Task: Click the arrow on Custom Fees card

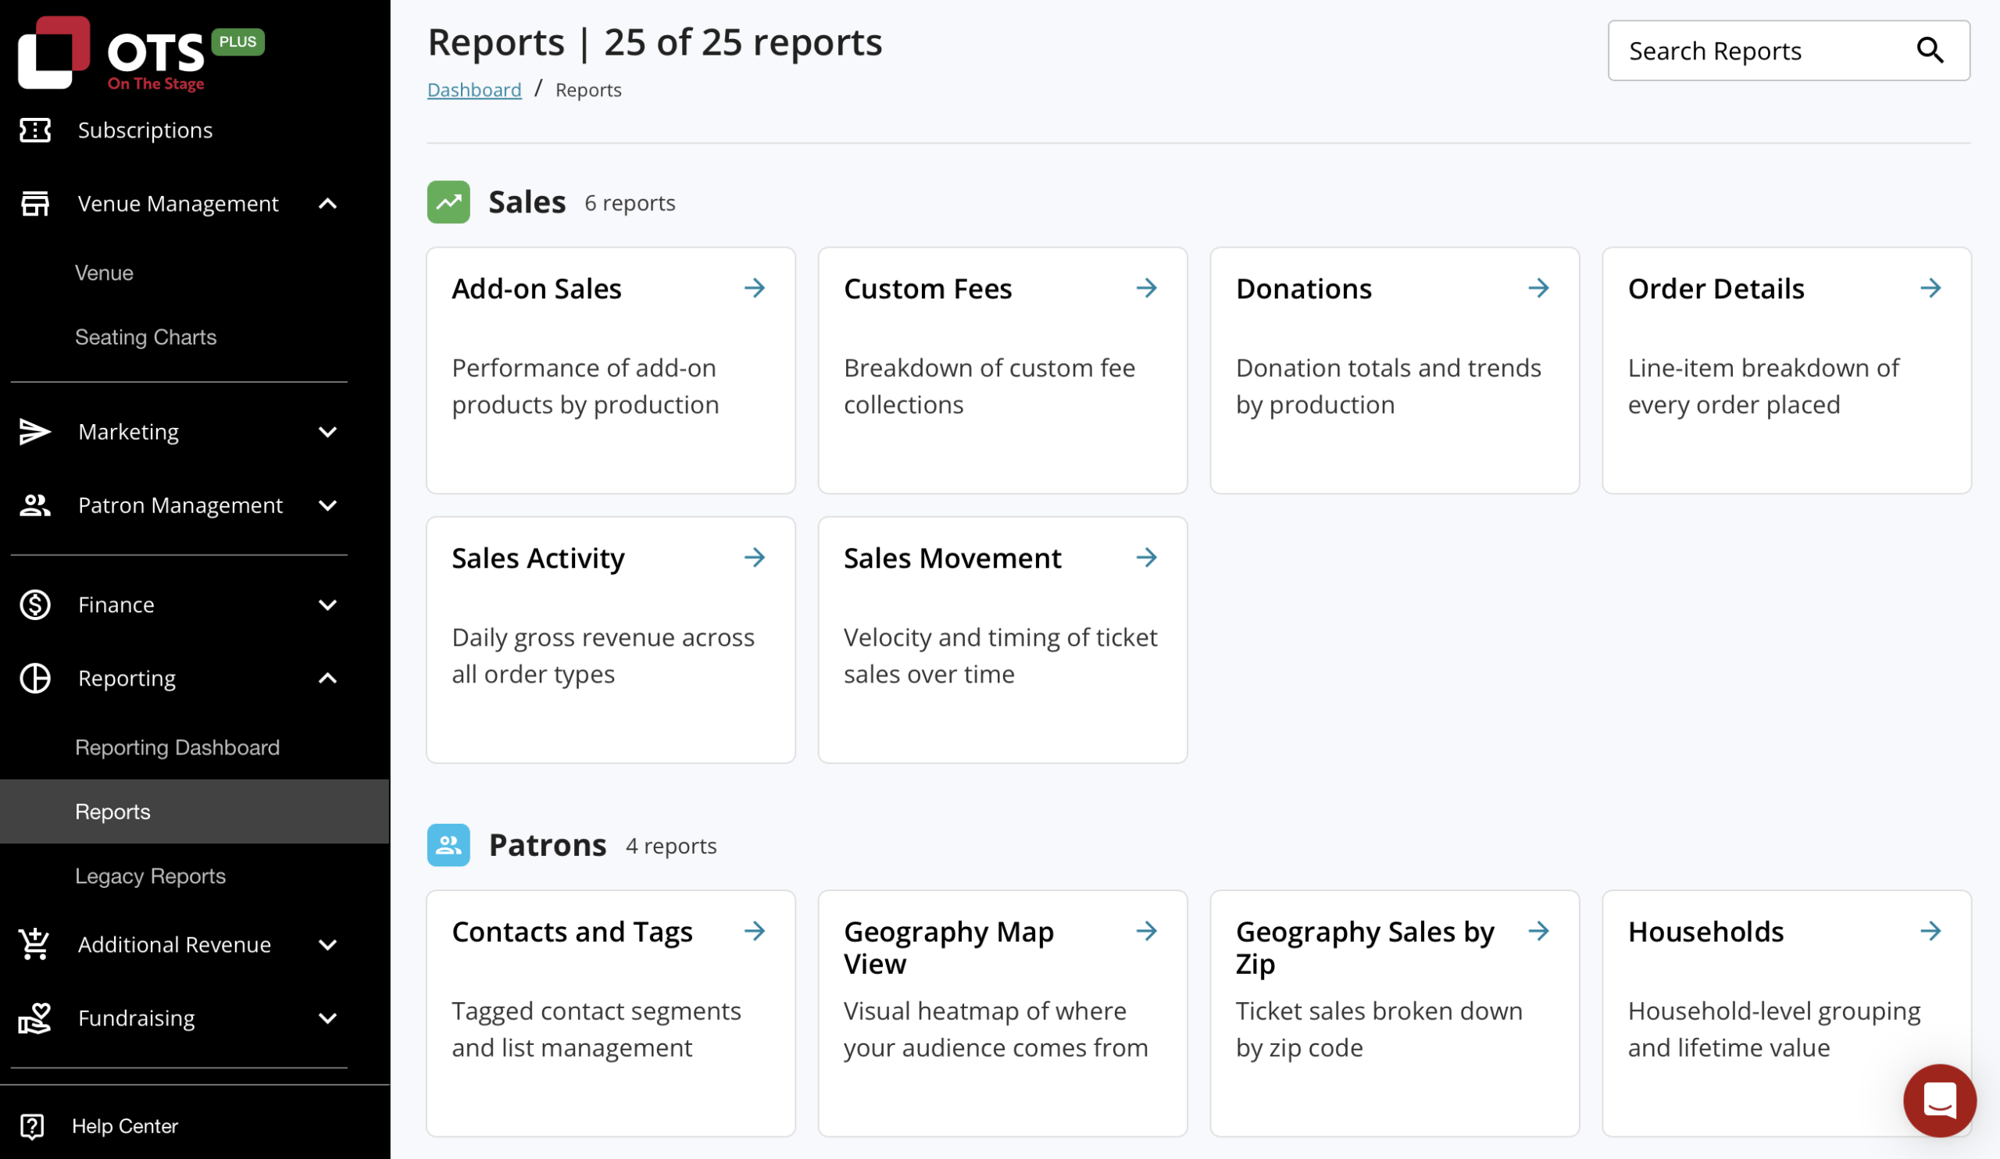Action: click(x=1147, y=288)
